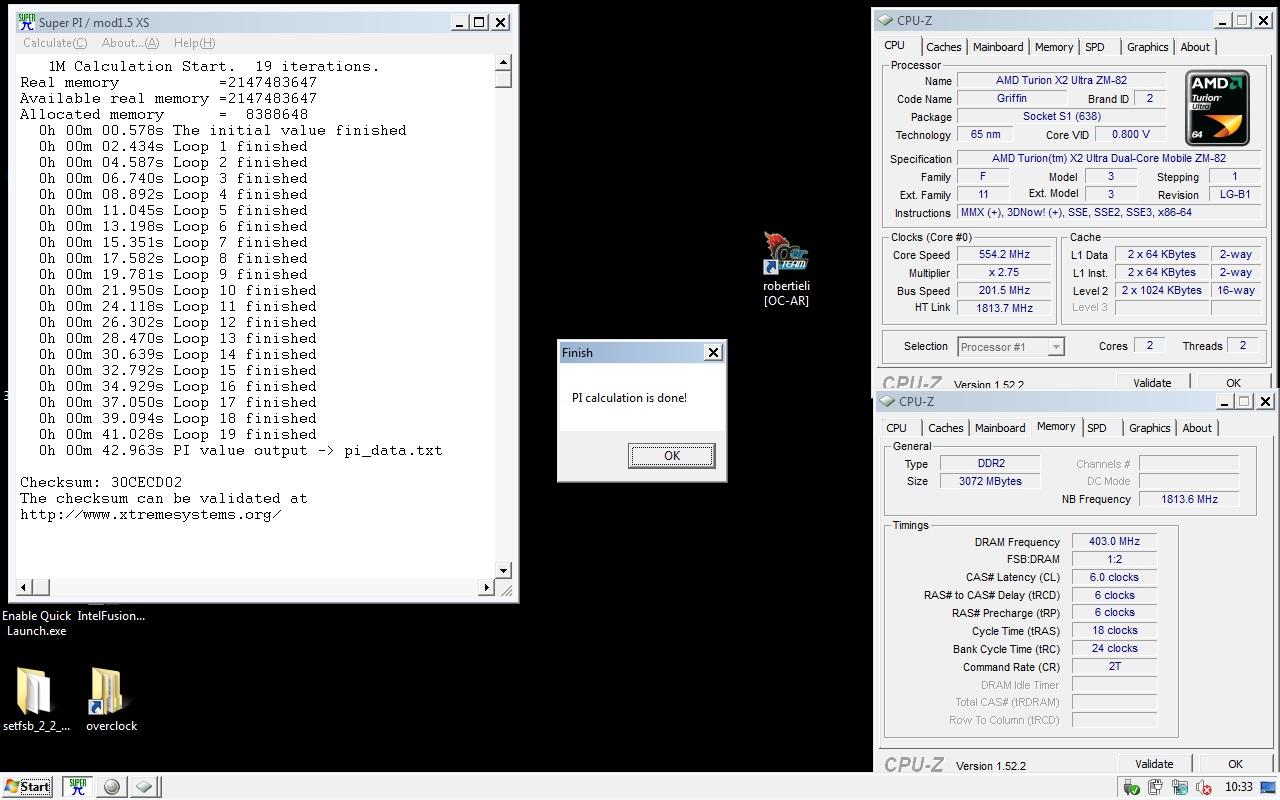Click the memory Size value 3072 MBytes
The image size is (1280, 800).
[x=990, y=481]
